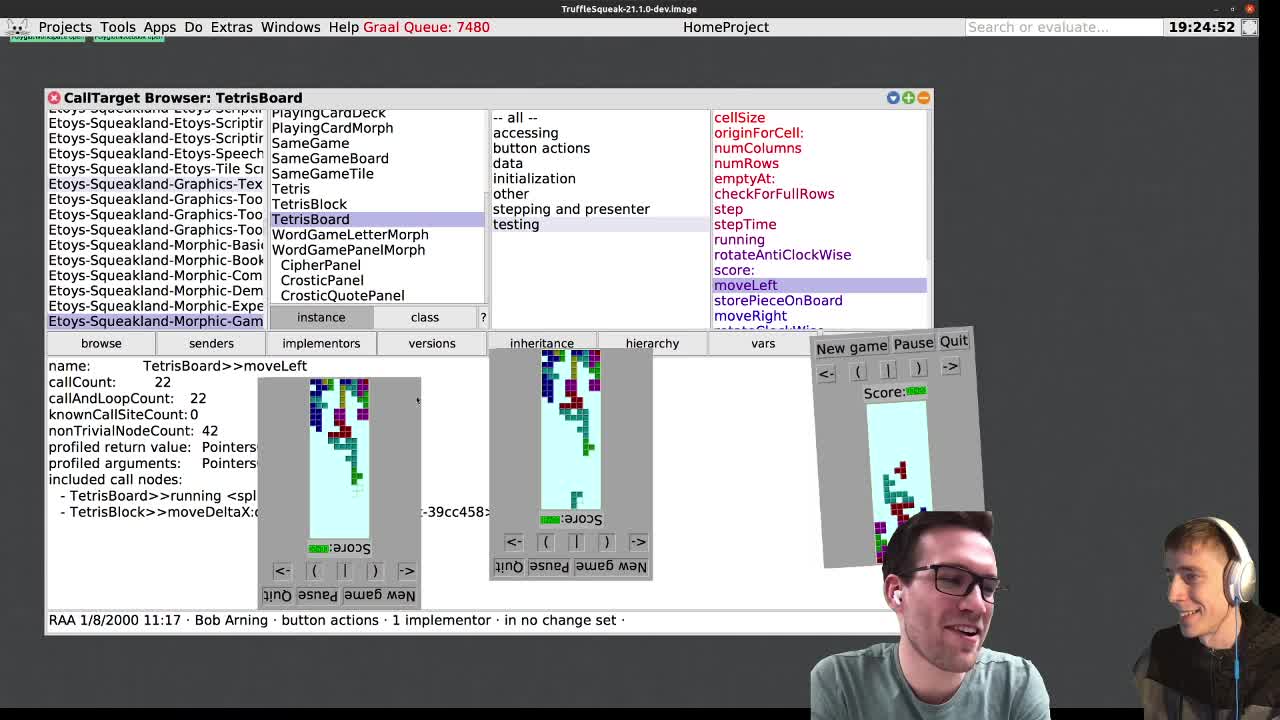Expand window with green plus icon
Screen dimensions: 1280x720
pyautogui.click(x=908, y=98)
